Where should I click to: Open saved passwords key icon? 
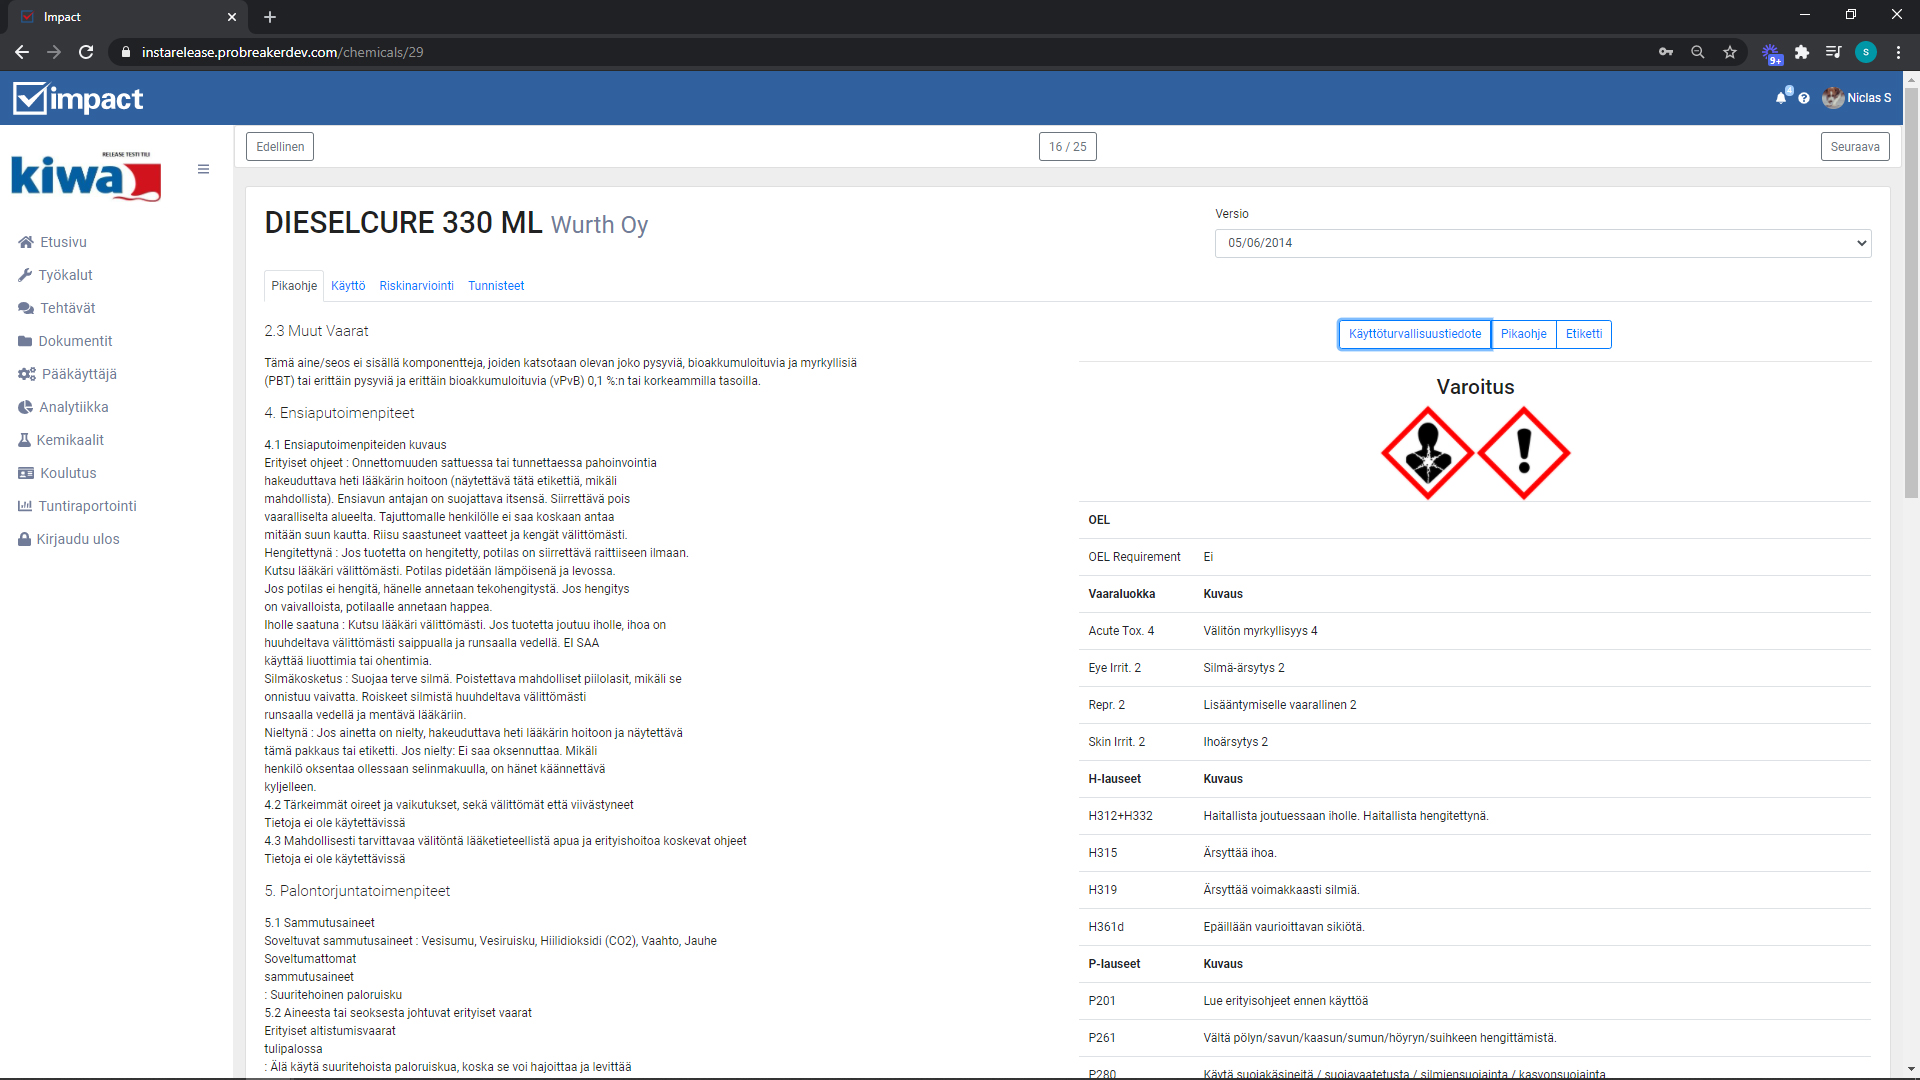click(1666, 52)
